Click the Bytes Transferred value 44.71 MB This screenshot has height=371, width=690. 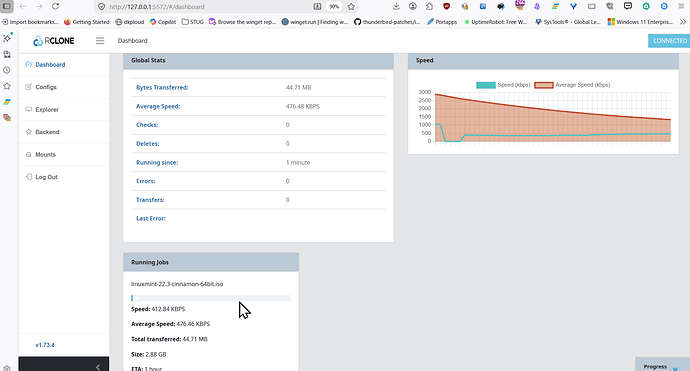point(298,88)
